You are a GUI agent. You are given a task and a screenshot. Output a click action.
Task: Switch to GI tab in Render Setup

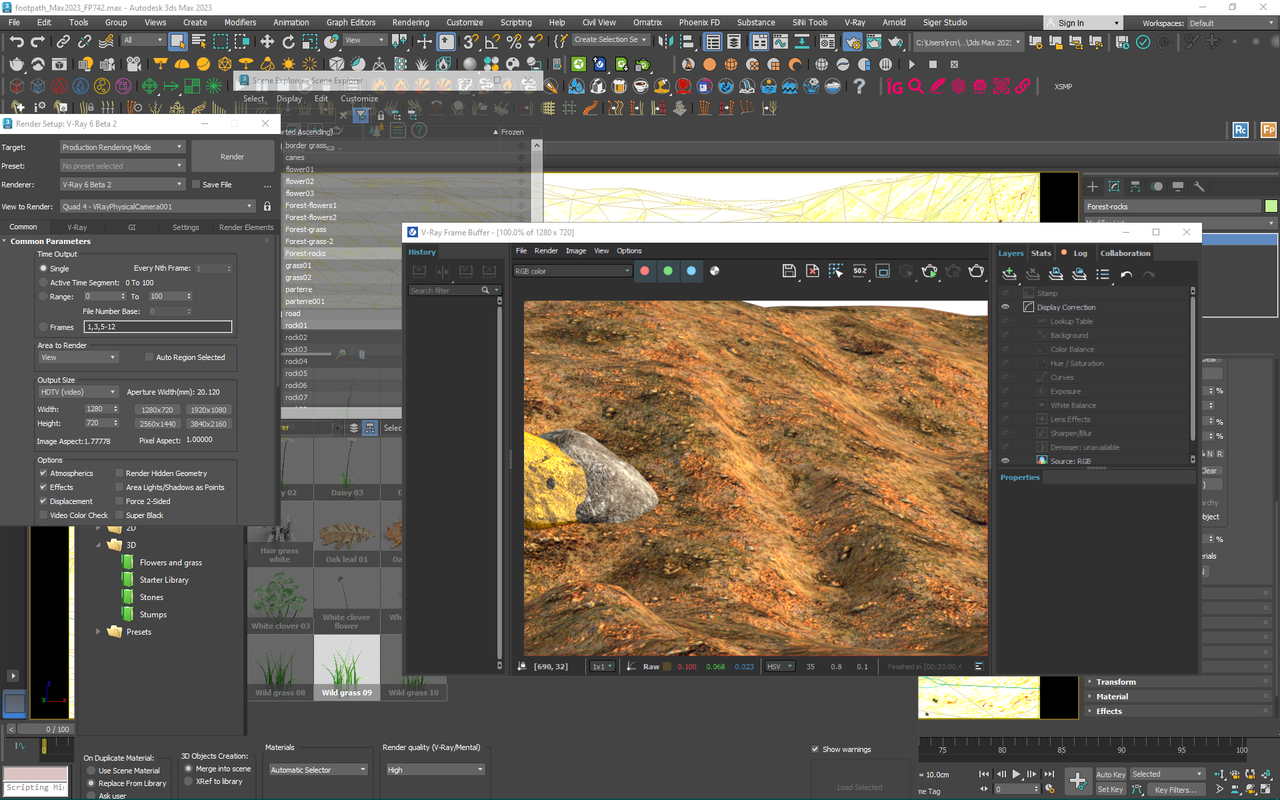[131, 227]
